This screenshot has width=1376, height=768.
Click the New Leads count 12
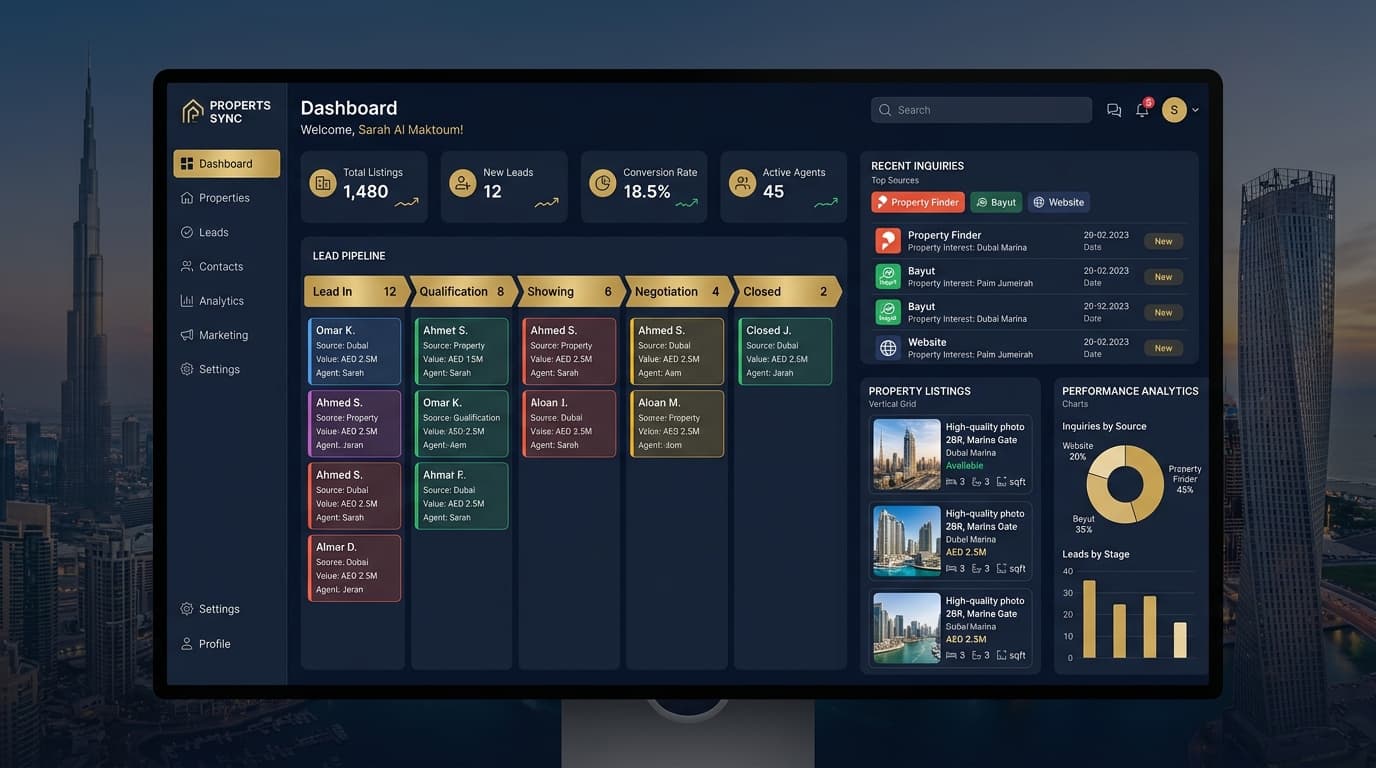(493, 192)
